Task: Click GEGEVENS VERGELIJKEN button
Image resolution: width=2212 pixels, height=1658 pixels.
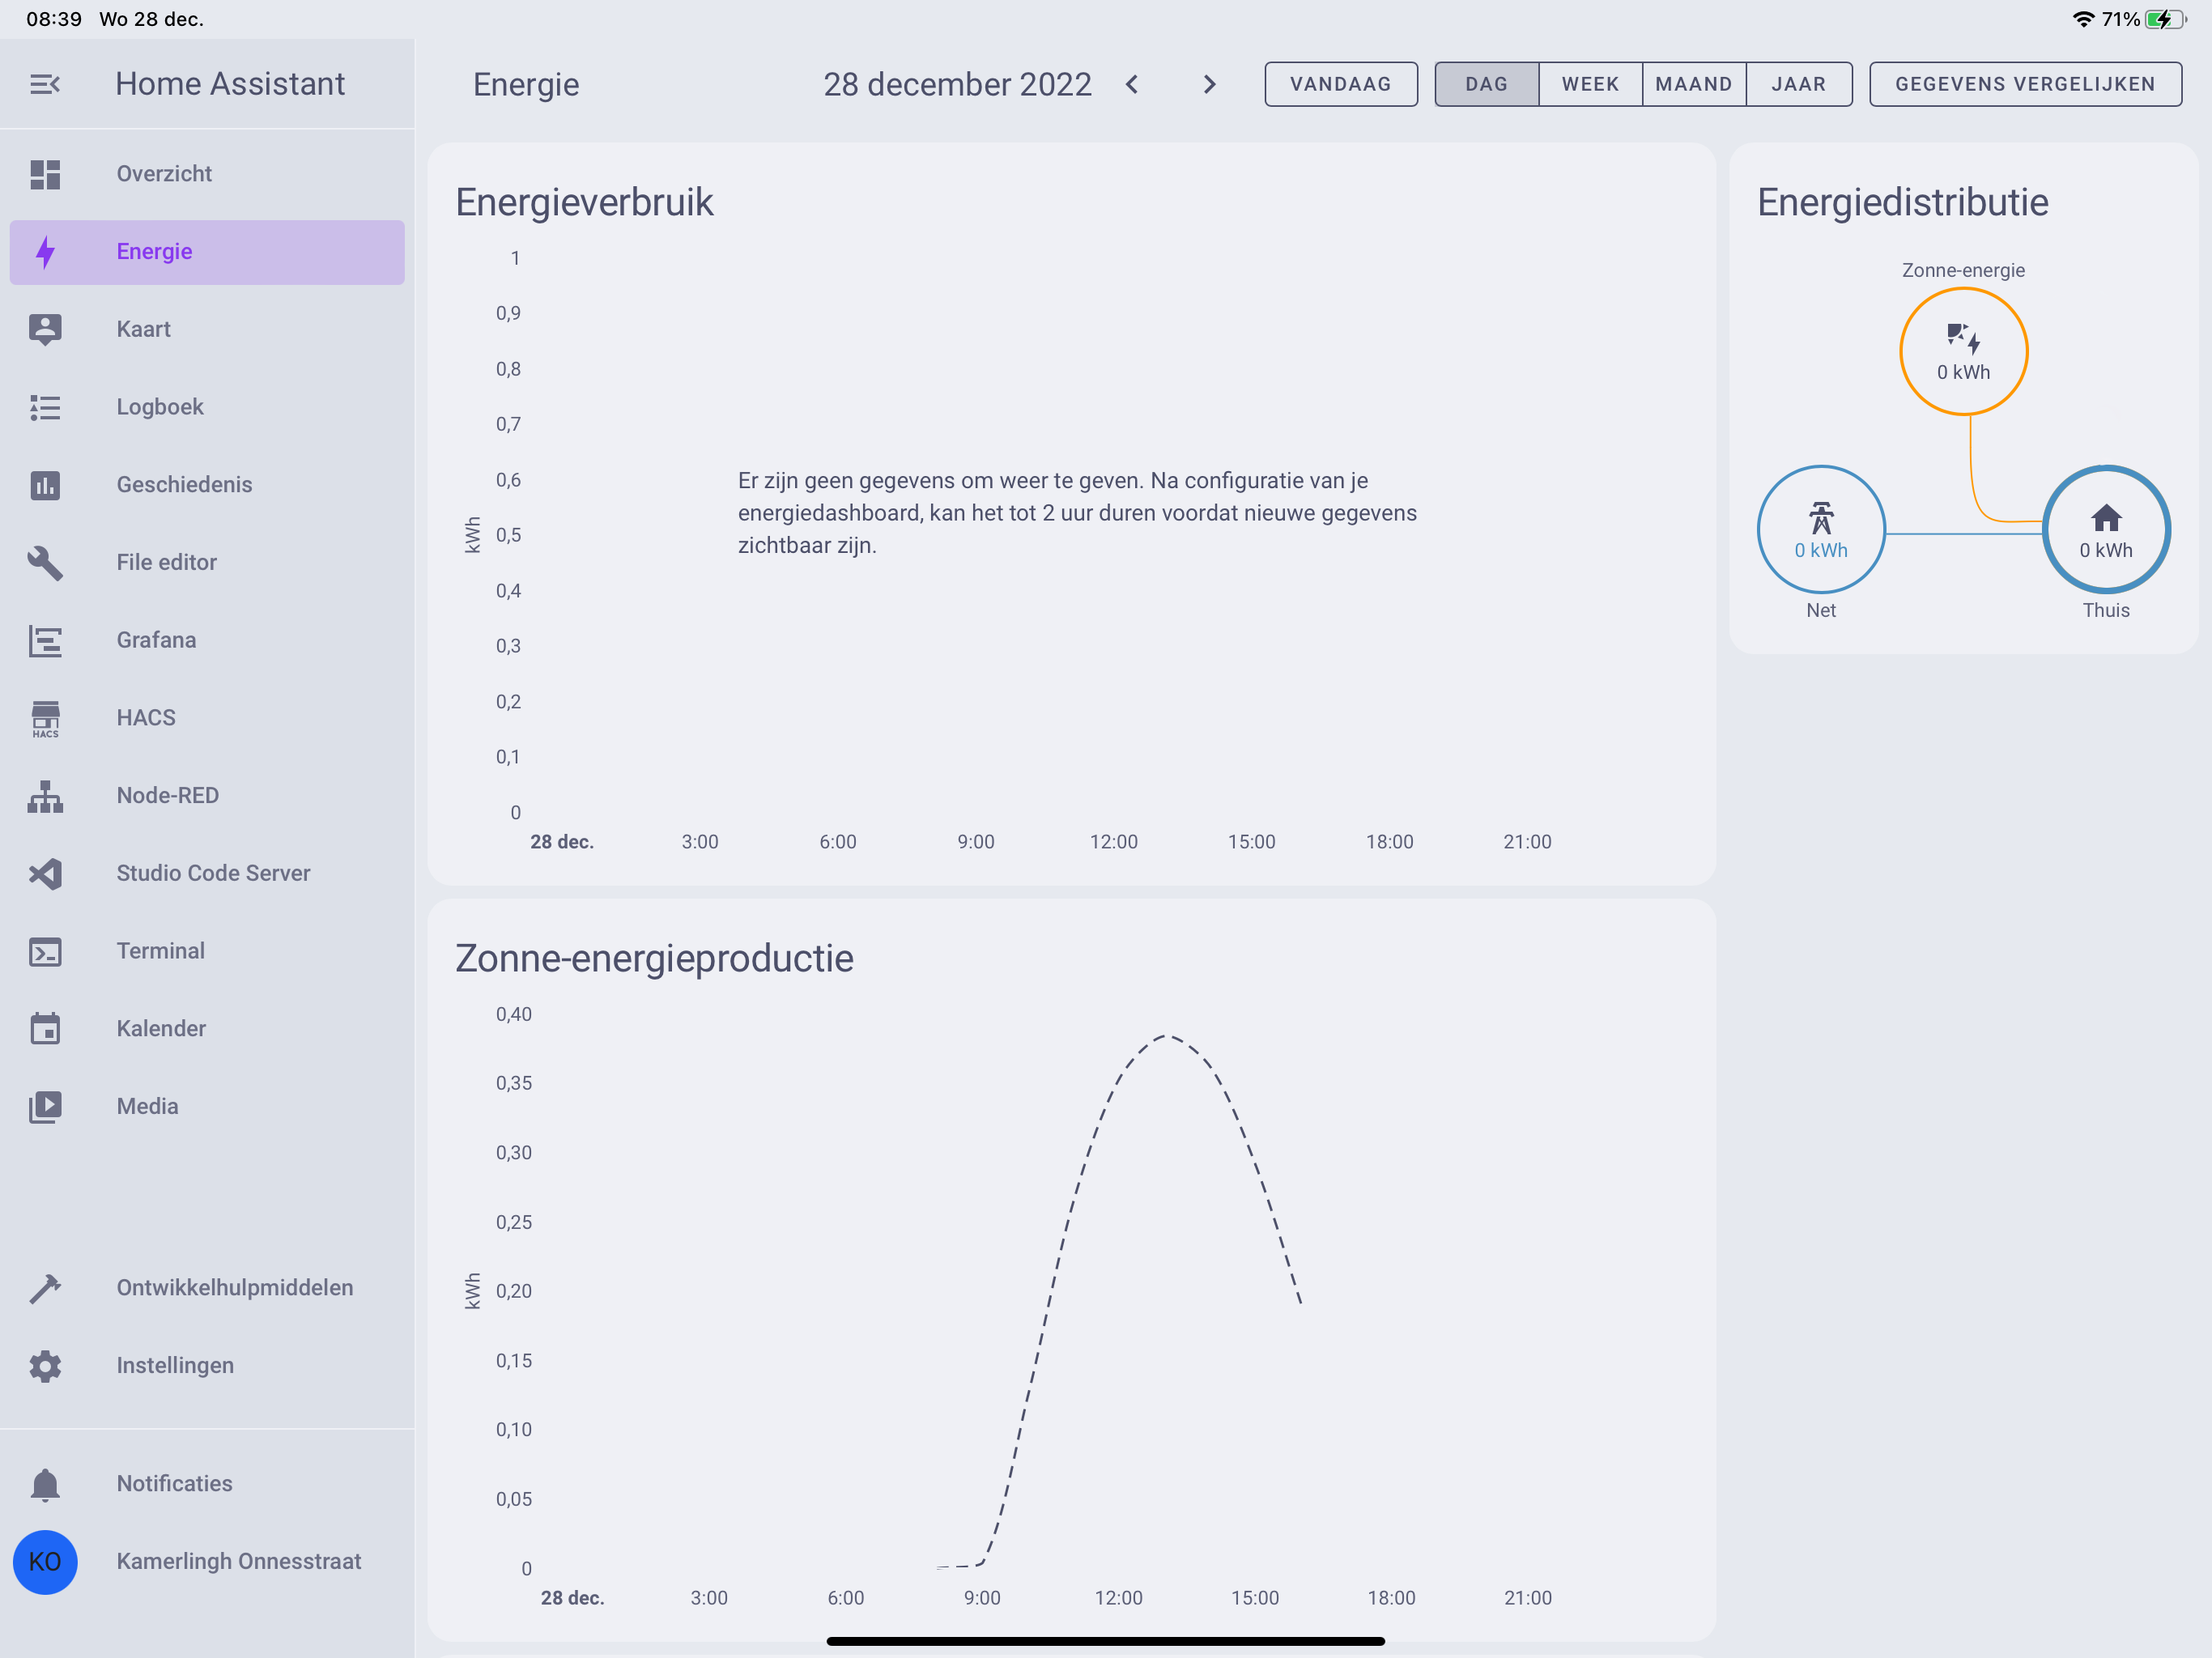Action: [2025, 84]
